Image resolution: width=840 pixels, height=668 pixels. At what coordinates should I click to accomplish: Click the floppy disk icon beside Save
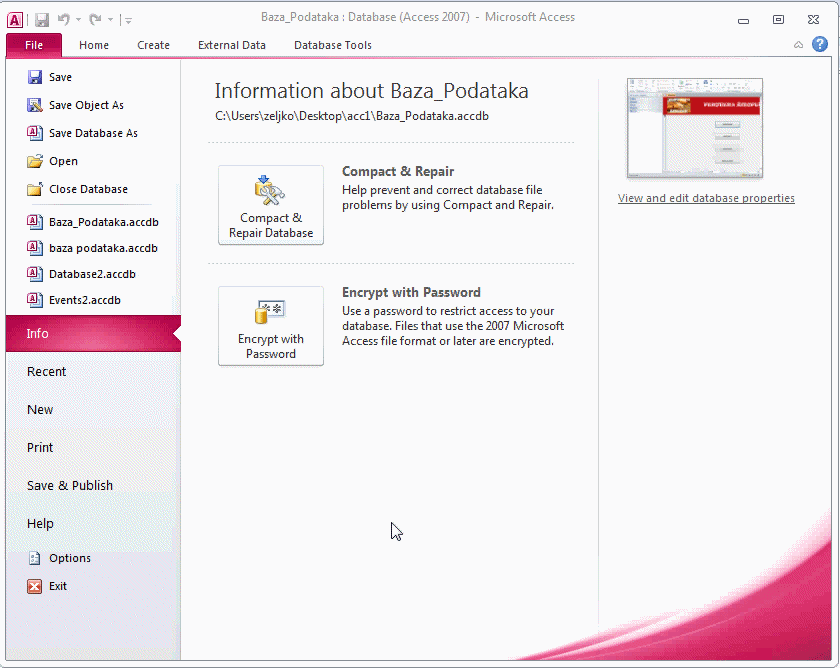(35, 77)
